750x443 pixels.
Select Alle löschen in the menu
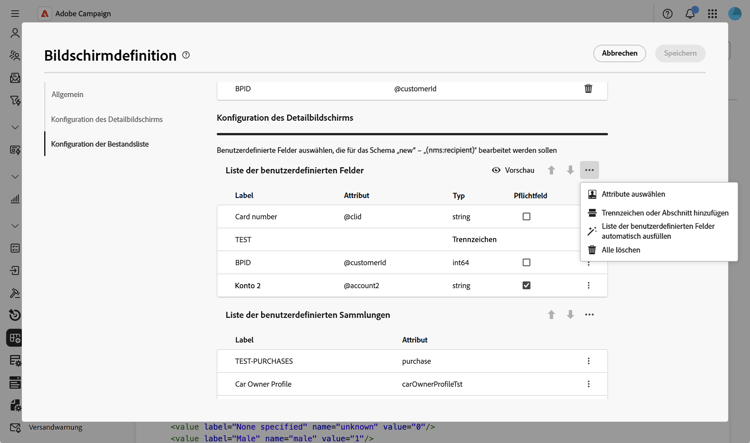620,250
